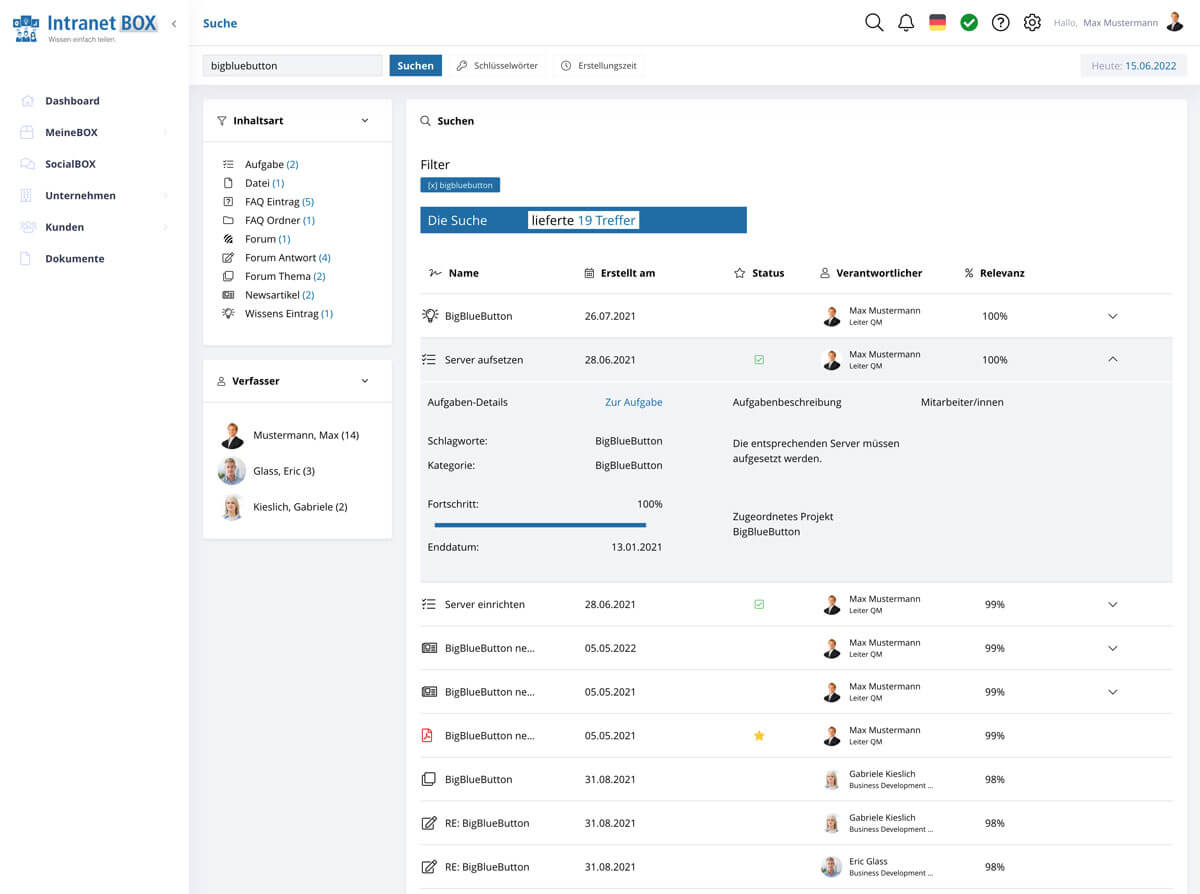Viewport: 1200px width, 894px height.
Task: Click the Kunden people icon
Action: (27, 227)
